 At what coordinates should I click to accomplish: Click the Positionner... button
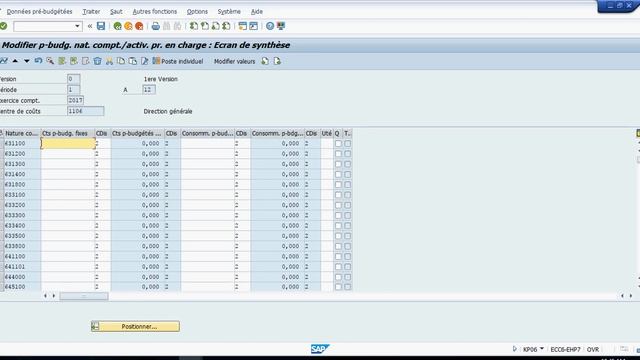[x=136, y=327]
